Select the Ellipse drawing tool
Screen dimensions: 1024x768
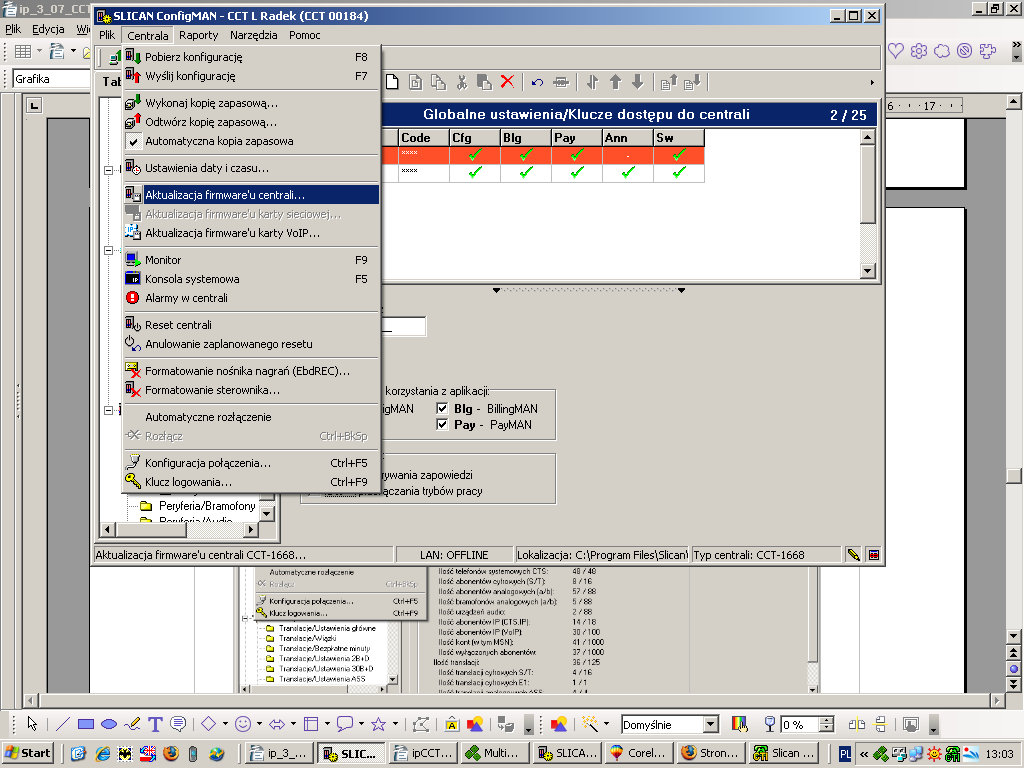[109, 724]
